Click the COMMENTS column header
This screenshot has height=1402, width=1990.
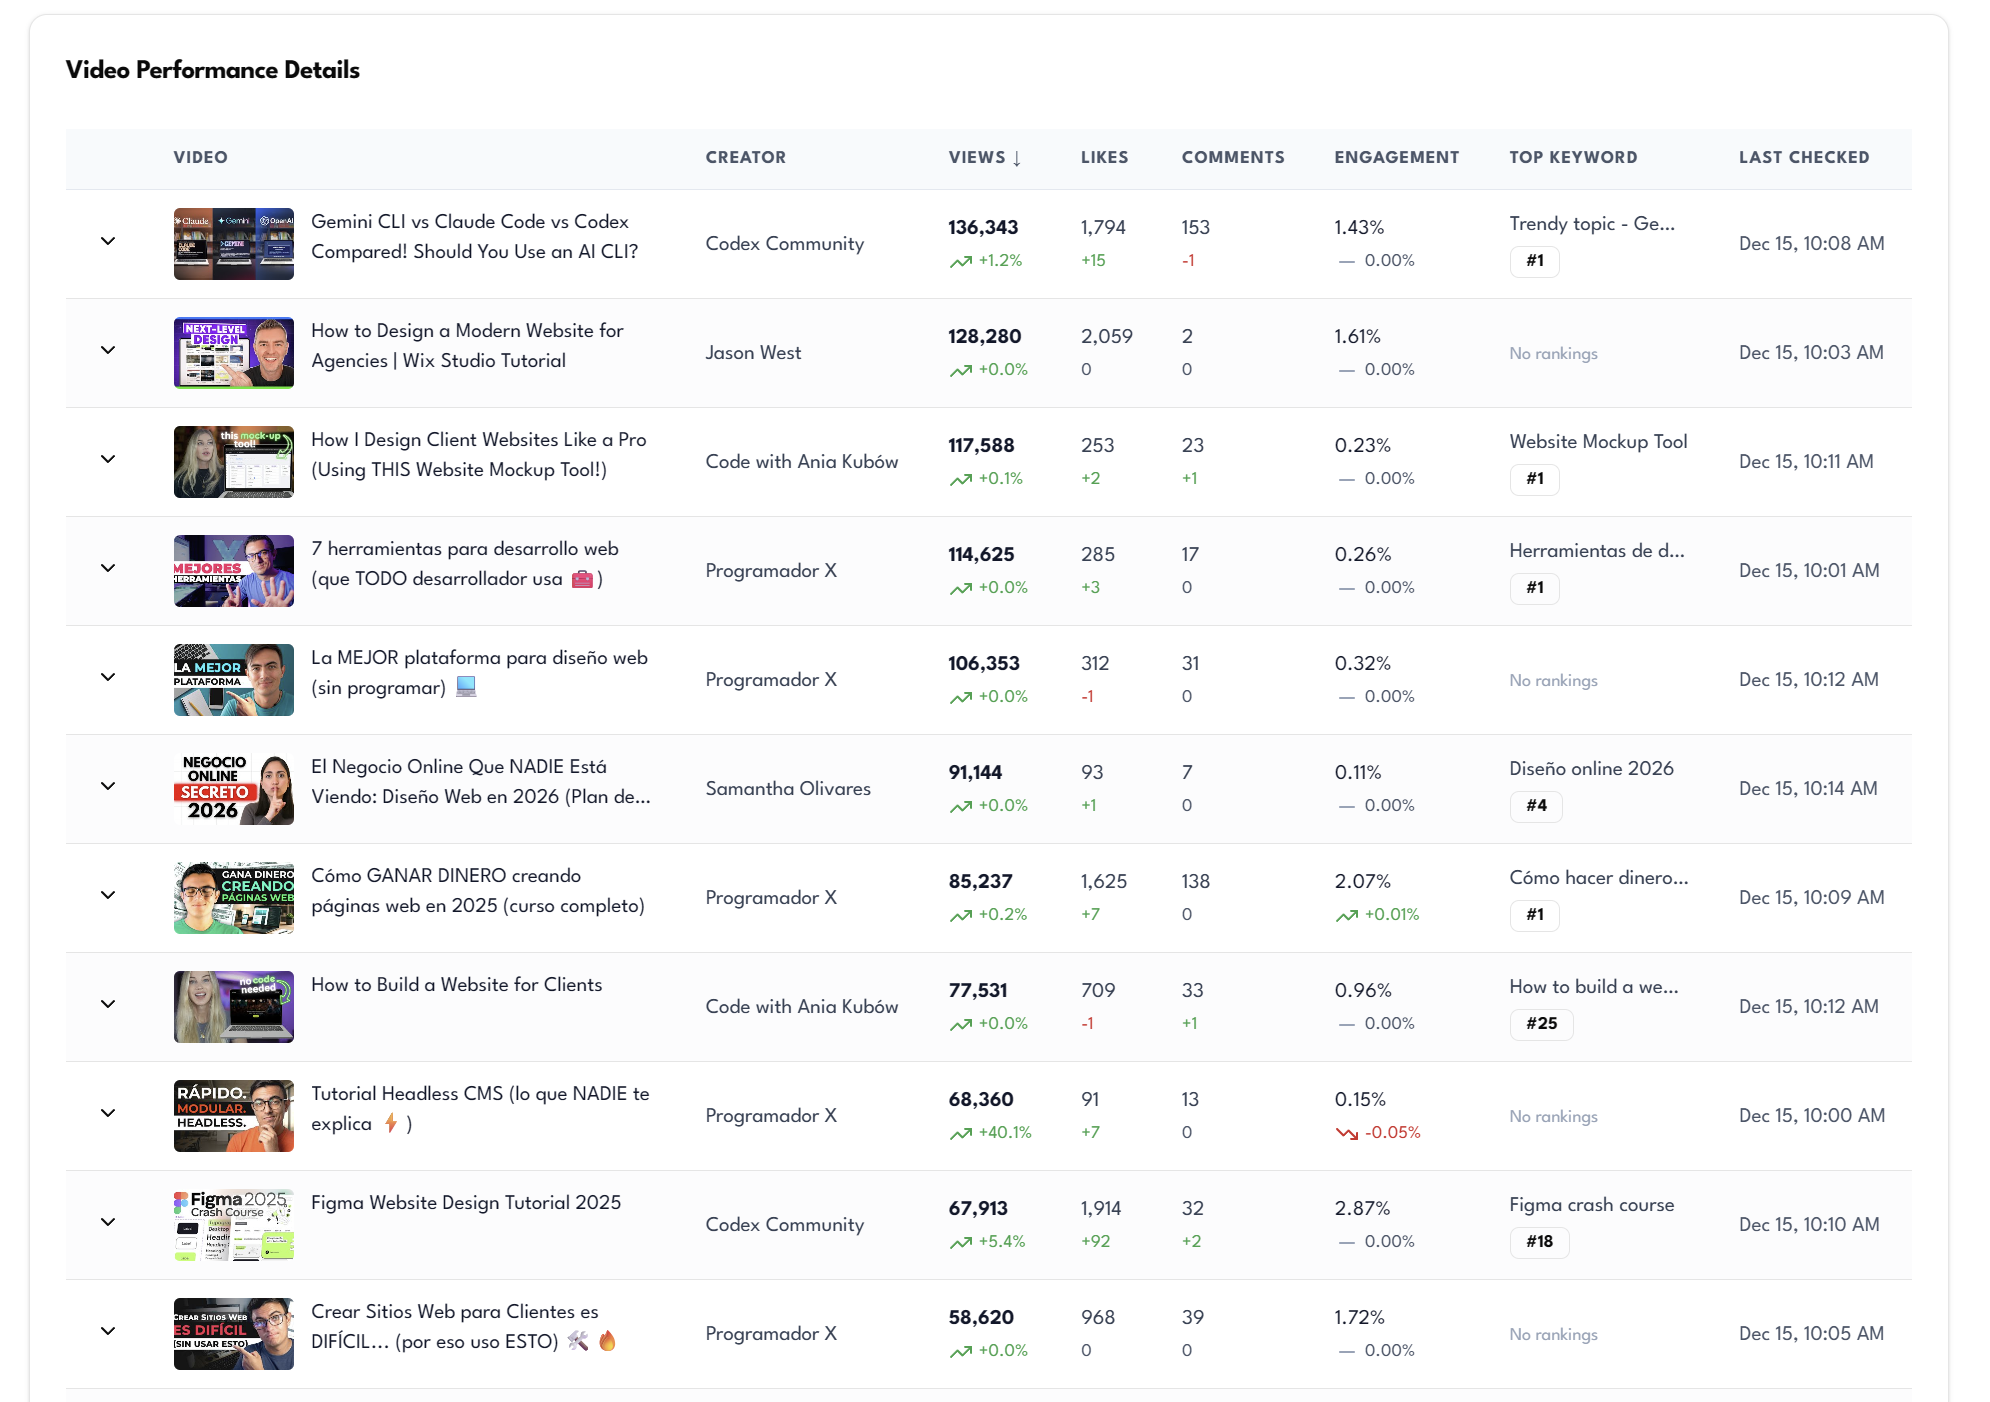point(1233,157)
